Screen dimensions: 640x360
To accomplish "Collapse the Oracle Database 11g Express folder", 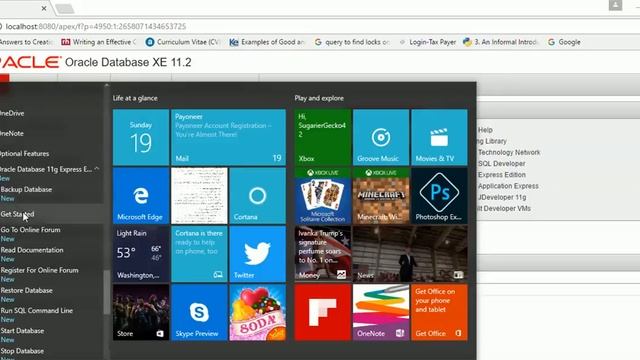I will pyautogui.click(x=97, y=169).
